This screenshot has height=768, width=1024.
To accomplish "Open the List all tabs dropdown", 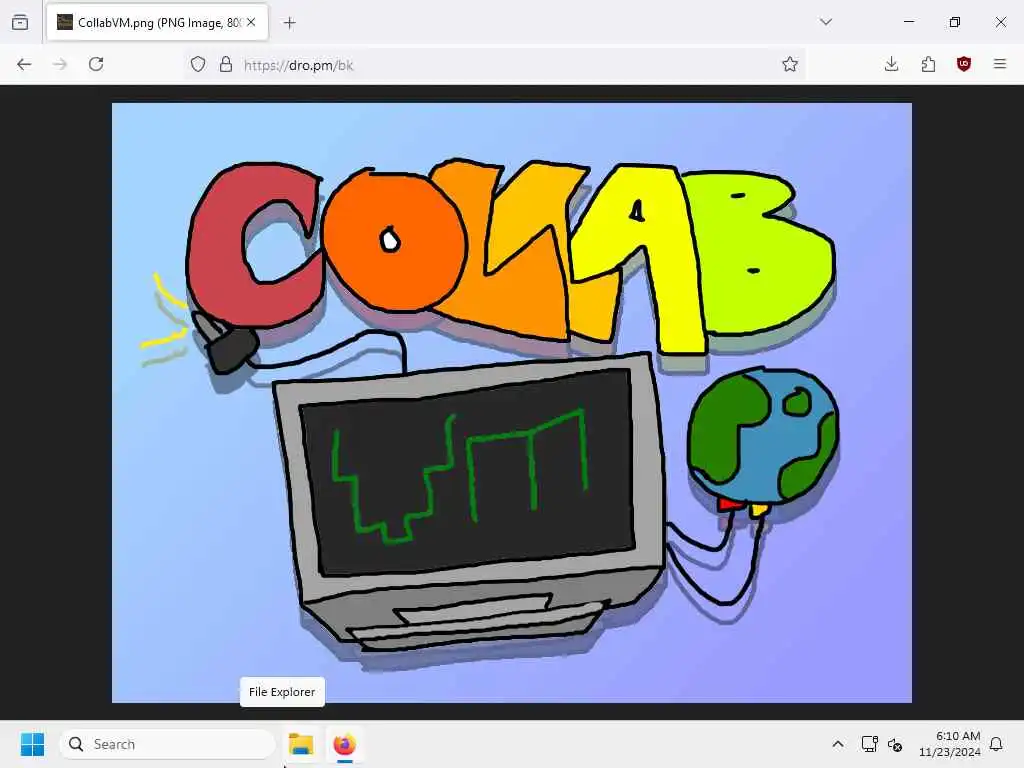I will (x=826, y=22).
